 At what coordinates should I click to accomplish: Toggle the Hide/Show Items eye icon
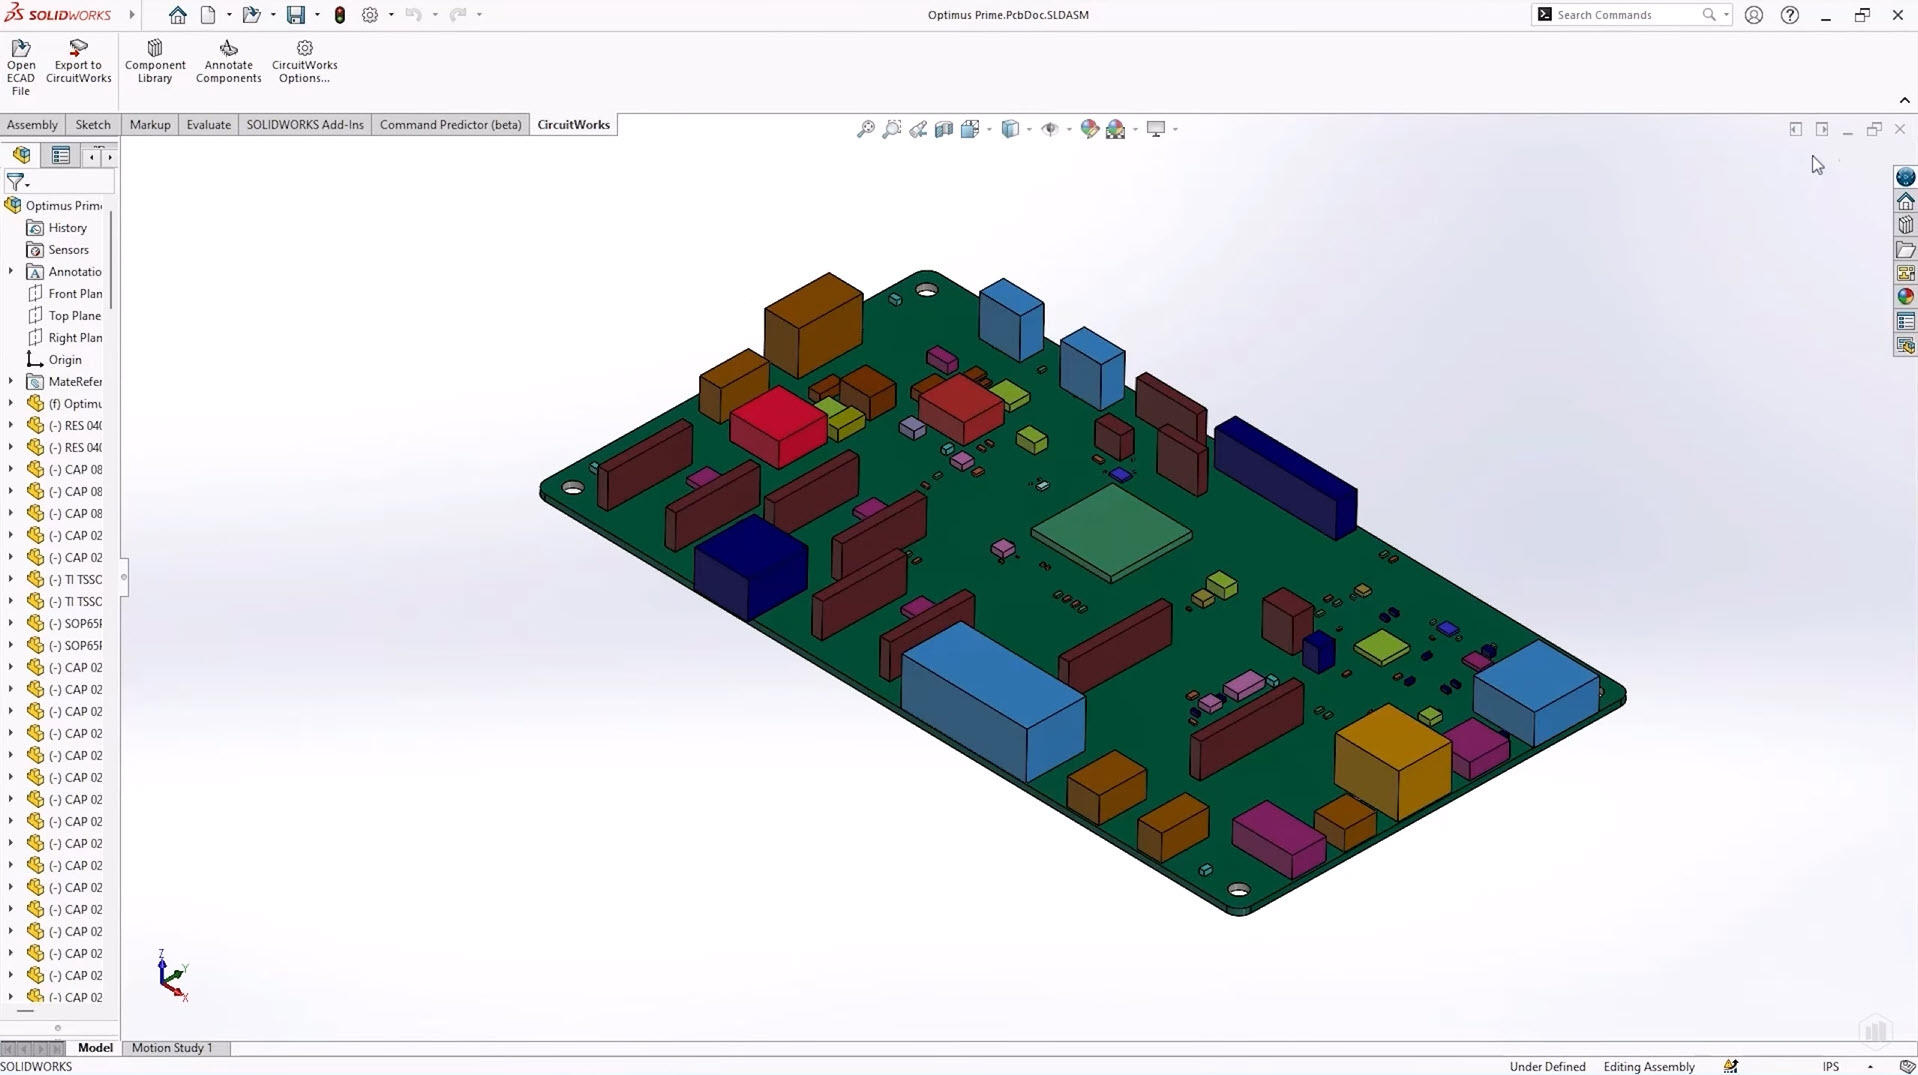tap(1049, 129)
